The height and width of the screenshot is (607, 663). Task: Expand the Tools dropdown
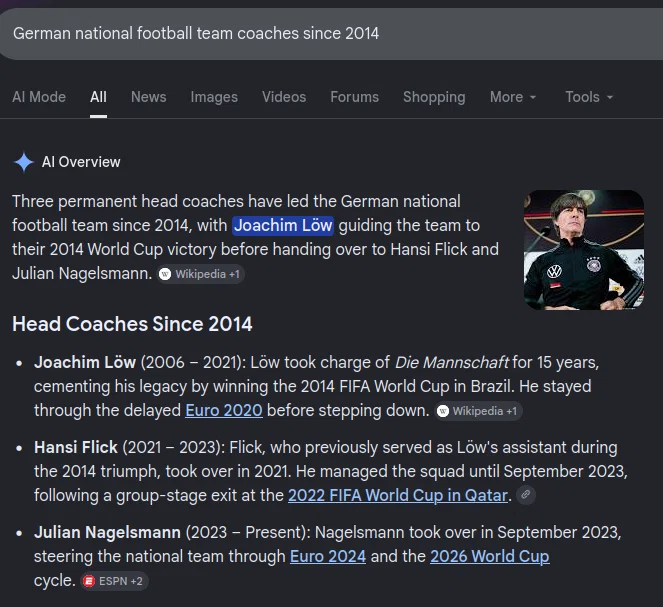[x=589, y=97]
